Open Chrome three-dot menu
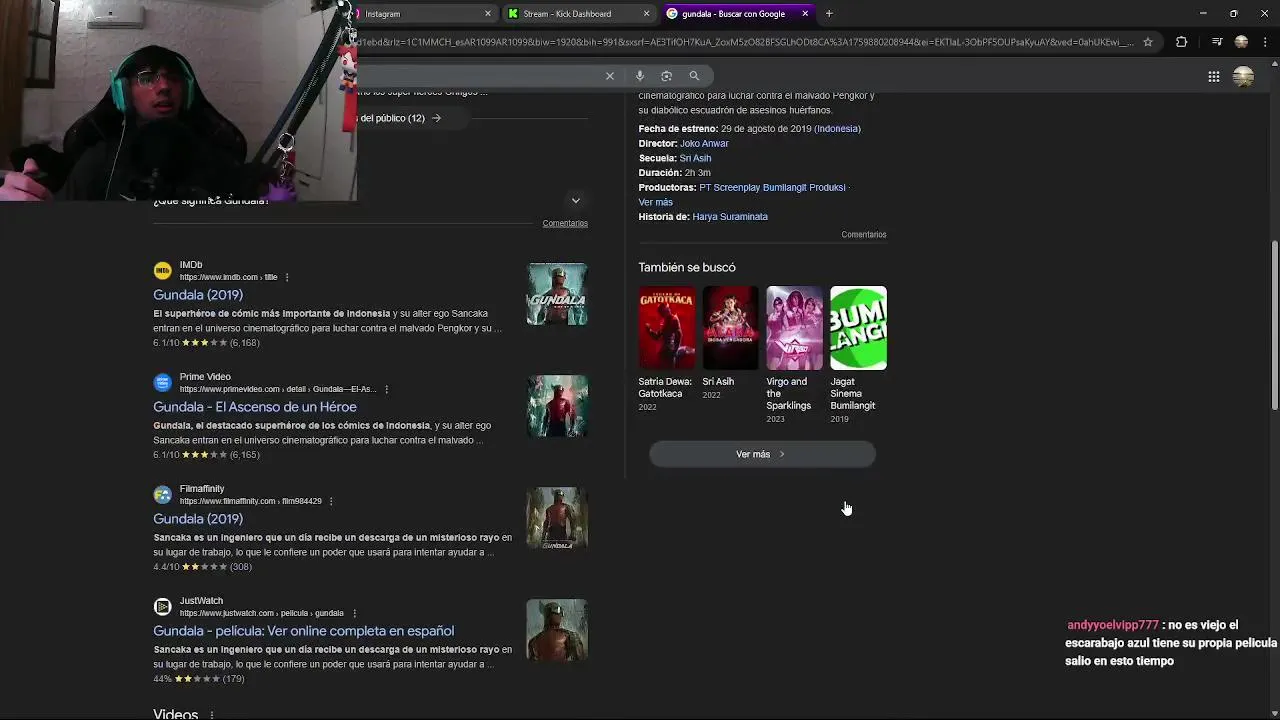The width and height of the screenshot is (1280, 720). tap(1264, 42)
